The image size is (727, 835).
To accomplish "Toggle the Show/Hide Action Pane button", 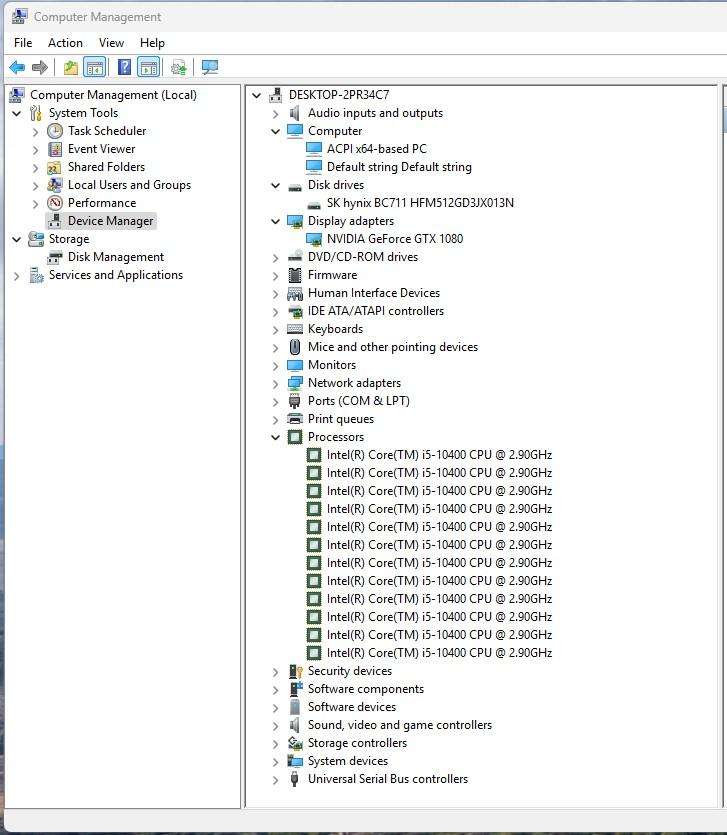I will click(149, 67).
